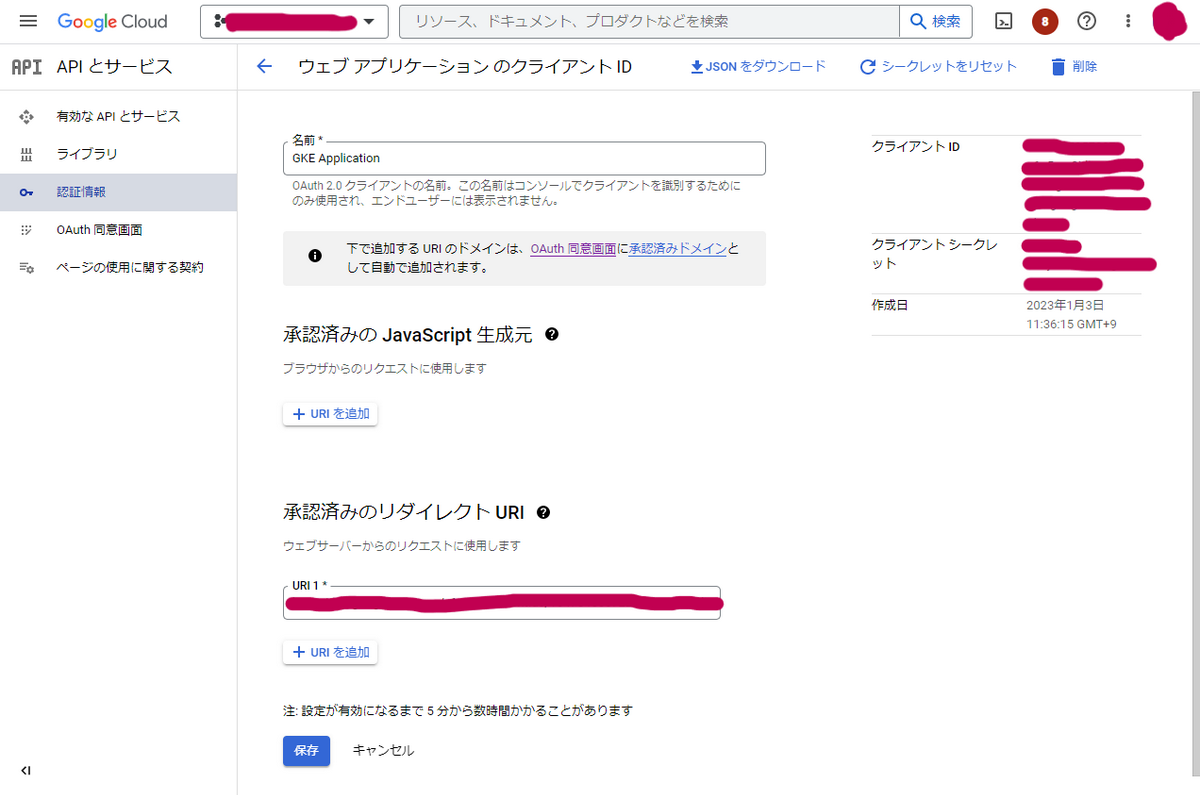Click the 削除 delete button
The width and height of the screenshot is (1200, 795).
pyautogui.click(x=1073, y=67)
